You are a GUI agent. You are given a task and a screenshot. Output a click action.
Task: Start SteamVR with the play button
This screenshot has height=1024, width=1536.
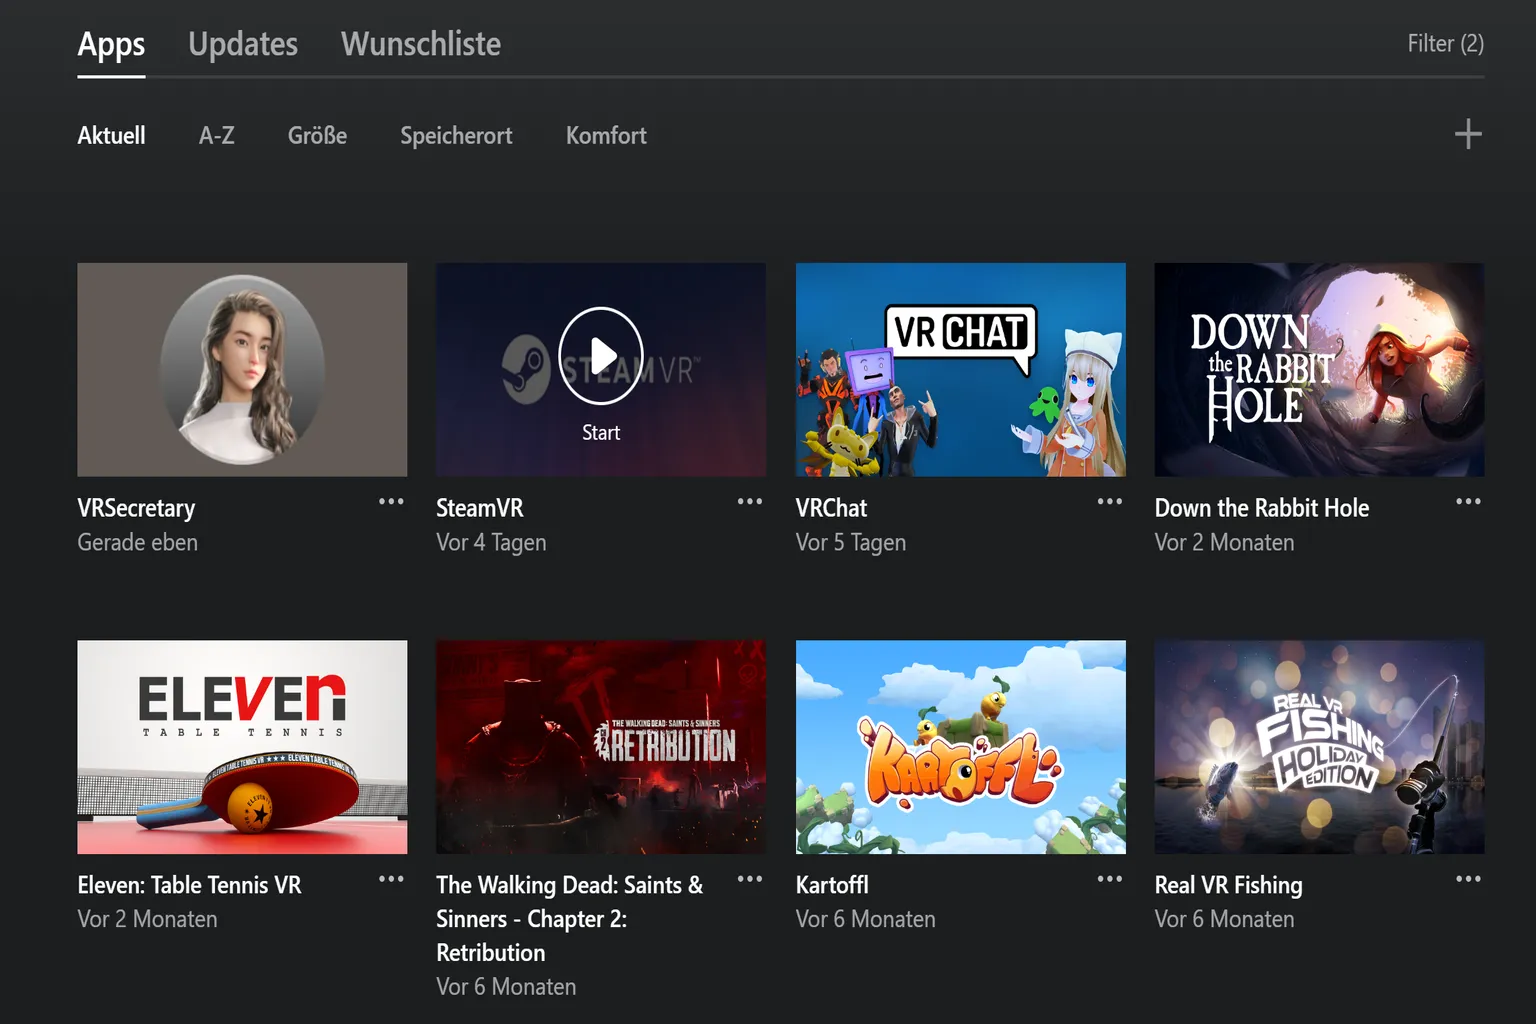[x=601, y=356]
